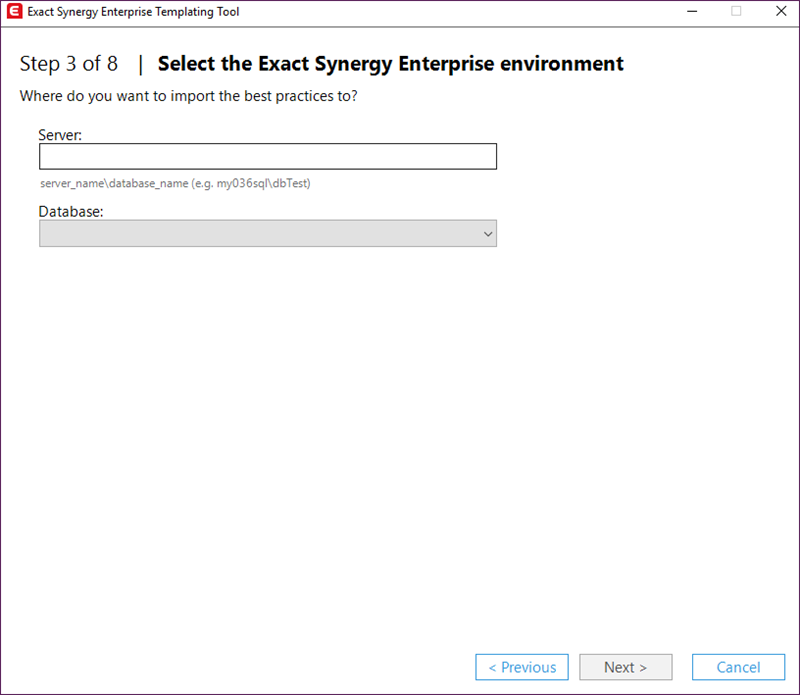The height and width of the screenshot is (695, 800).
Task: Click the 'Step 3 of 8' heading text
Action: point(69,64)
